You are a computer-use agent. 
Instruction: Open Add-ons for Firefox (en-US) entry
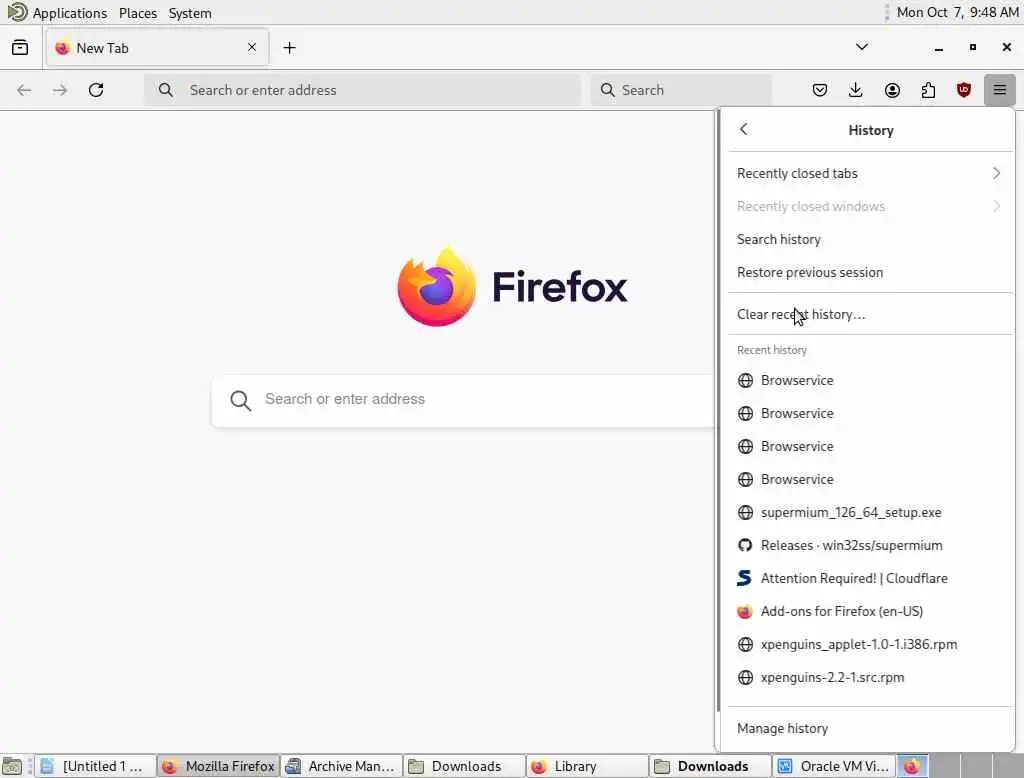[x=869, y=611]
